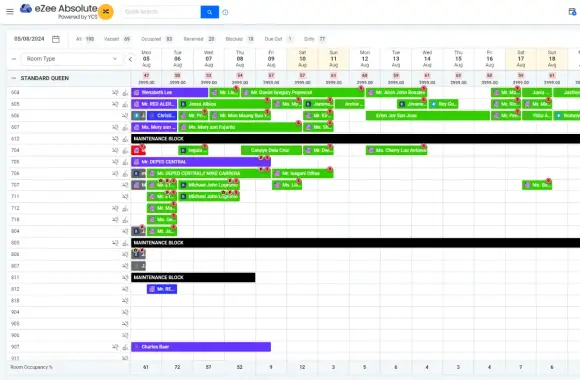Image resolution: width=580 pixels, height=380 pixels.
Task: Open Mr. Alvin John Rosales booking
Action: (x=397, y=93)
